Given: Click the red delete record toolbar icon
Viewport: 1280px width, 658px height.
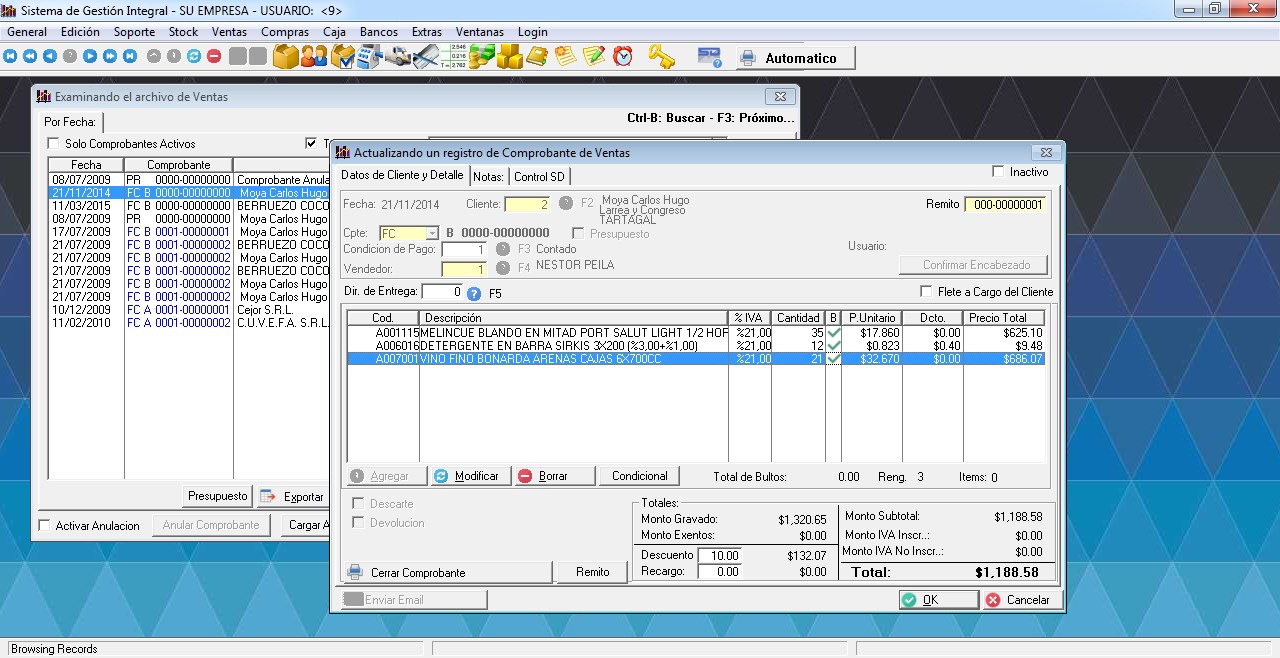Looking at the screenshot, I should point(214,57).
